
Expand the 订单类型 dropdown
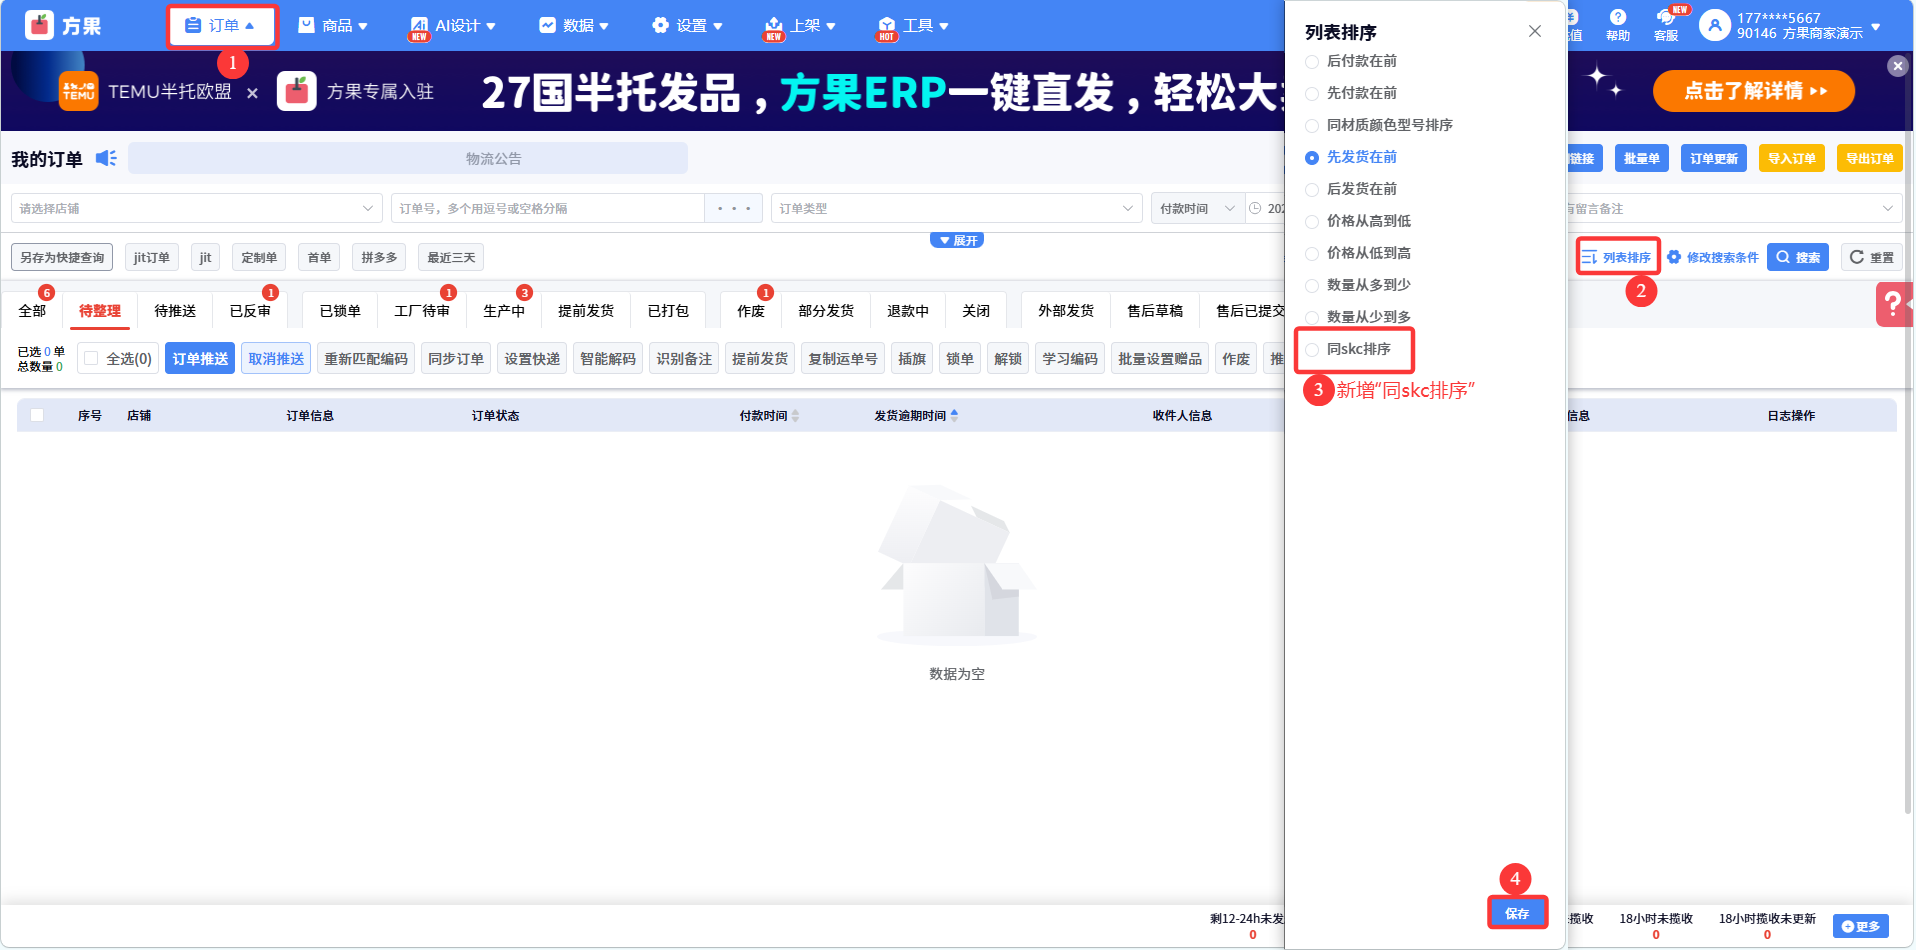(x=956, y=208)
